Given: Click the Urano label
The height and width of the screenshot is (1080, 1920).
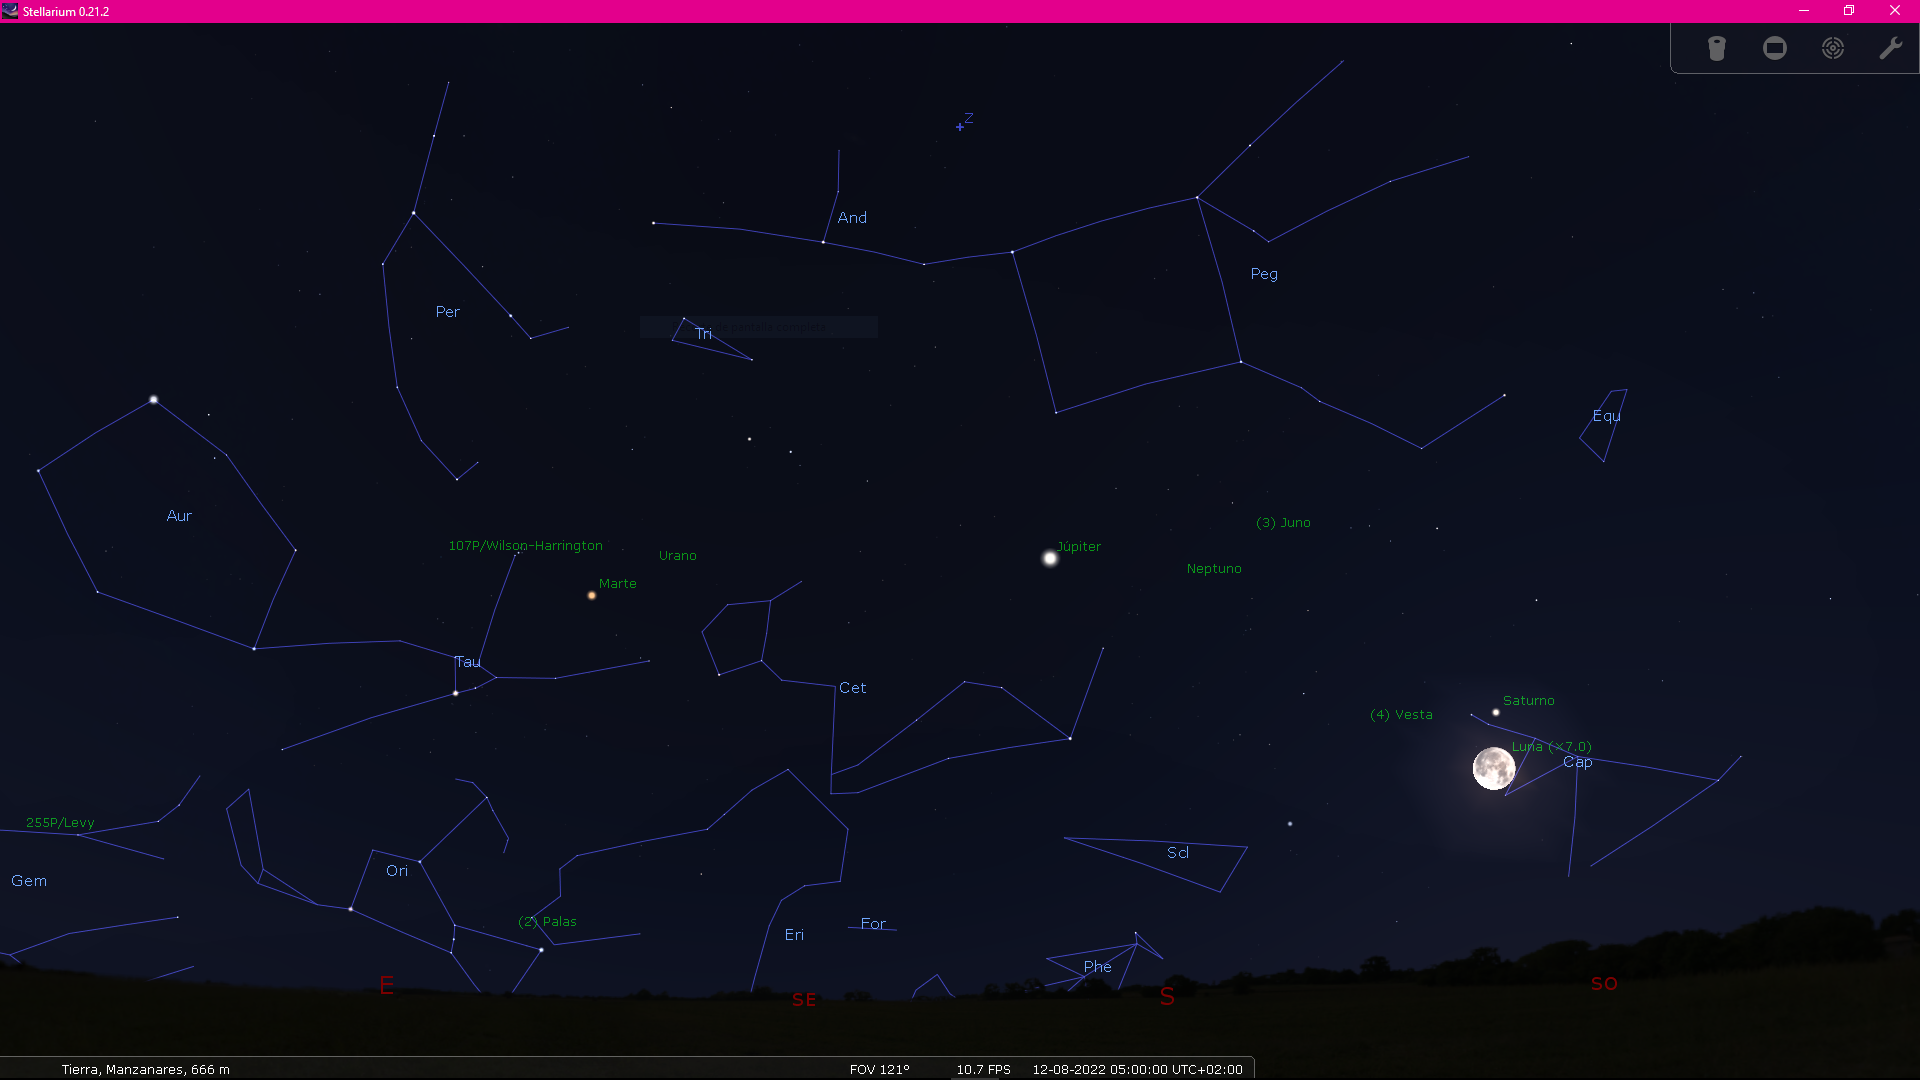Looking at the screenshot, I should [x=677, y=556].
